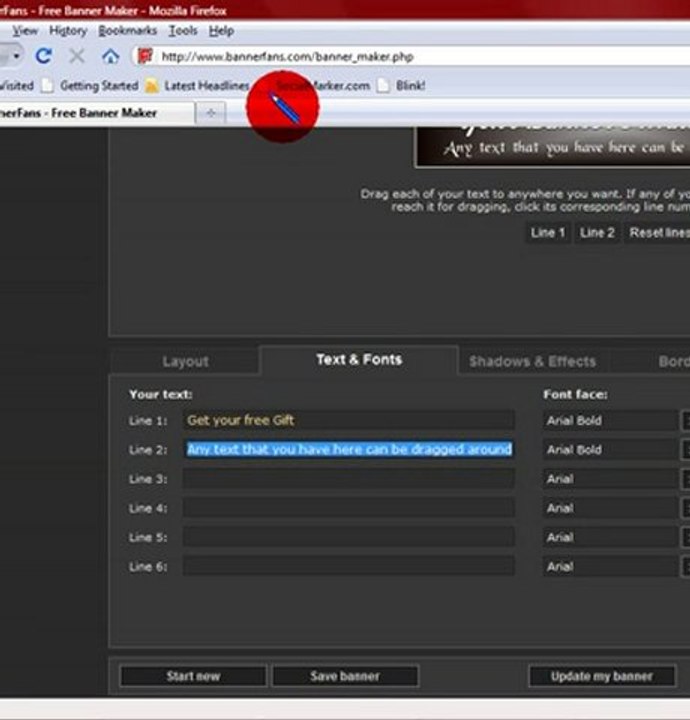Open the Line 1 Arial Bold font dropdown
690x720 pixels.
pyautogui.click(x=616, y=420)
